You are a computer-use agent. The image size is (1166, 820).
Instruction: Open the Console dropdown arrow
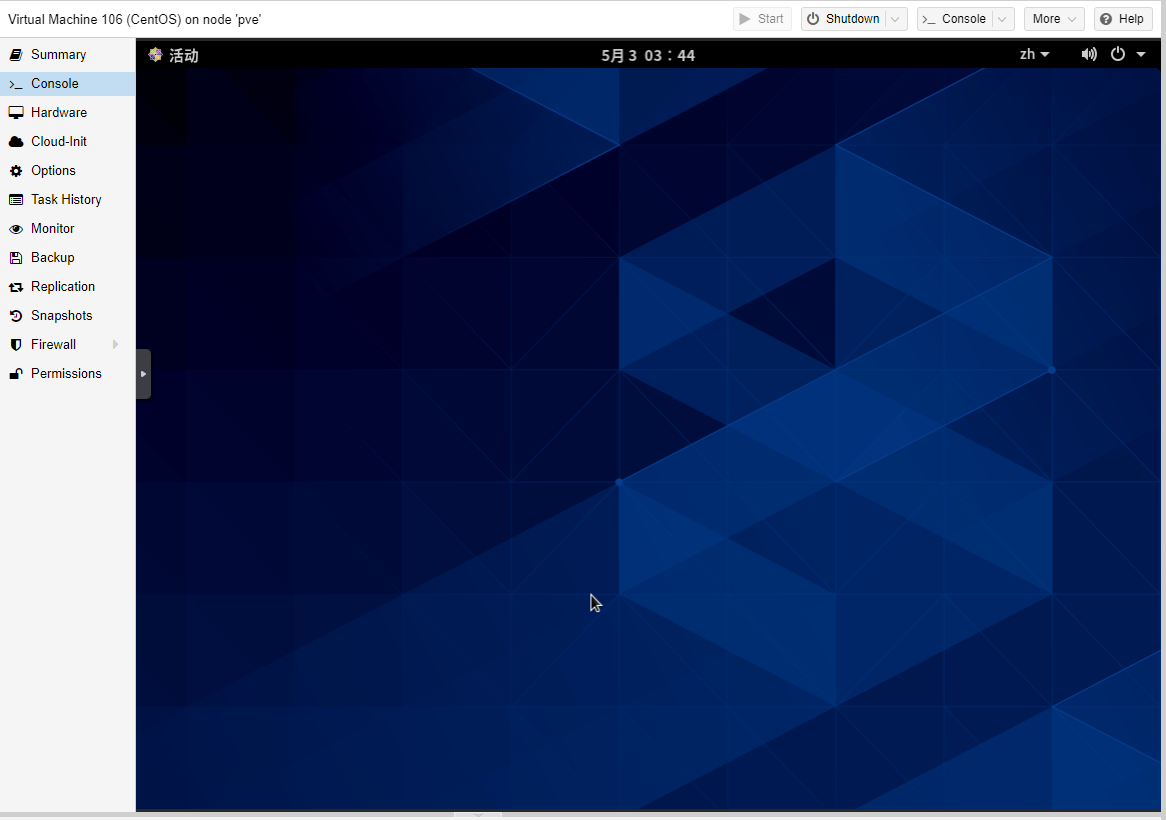(1003, 19)
